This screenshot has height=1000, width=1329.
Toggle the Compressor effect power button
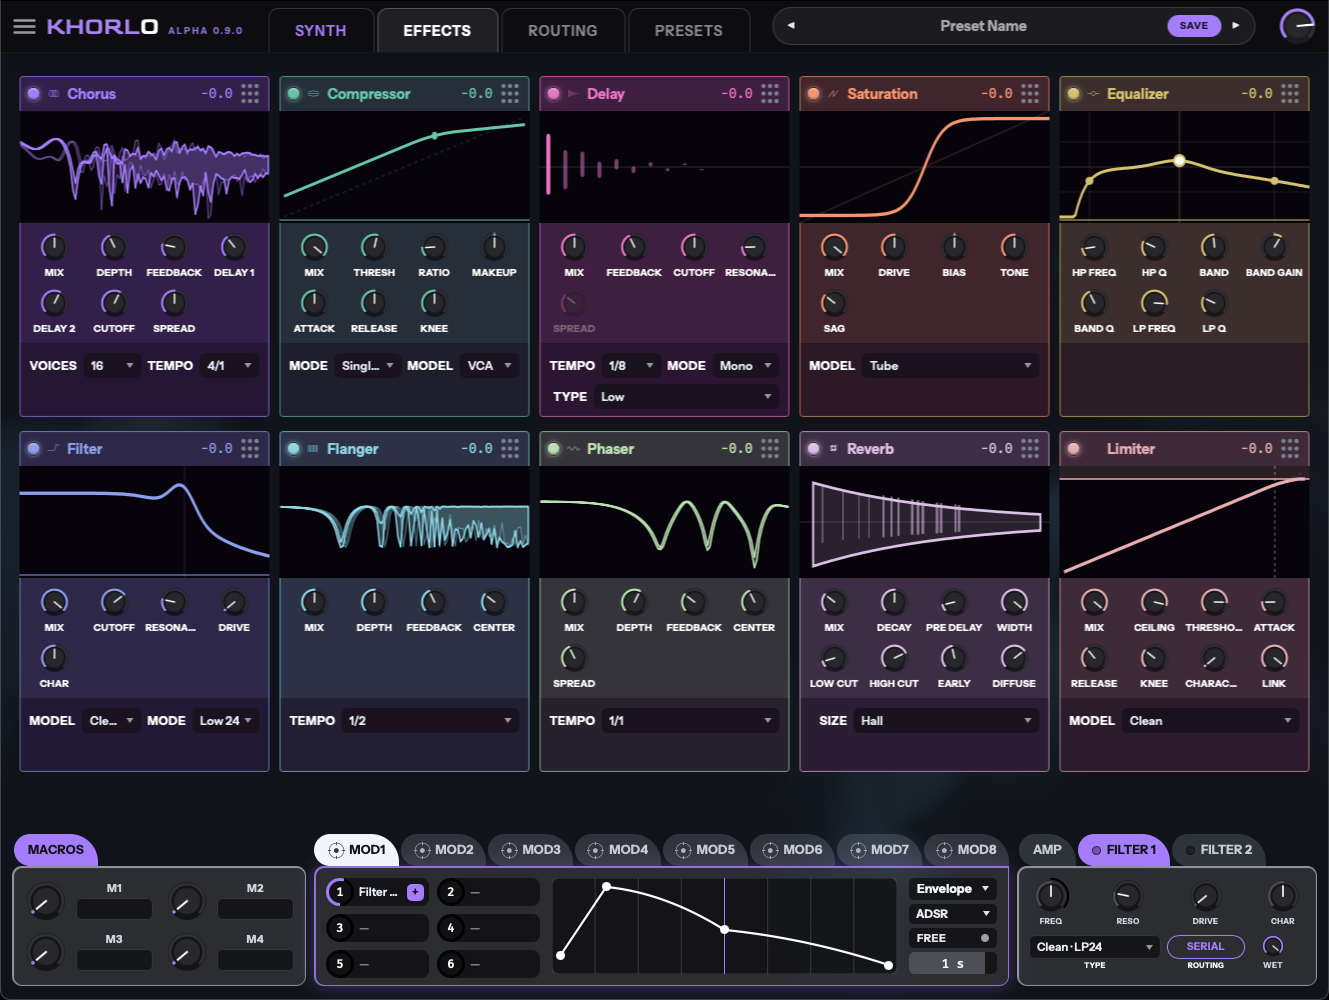[x=294, y=93]
